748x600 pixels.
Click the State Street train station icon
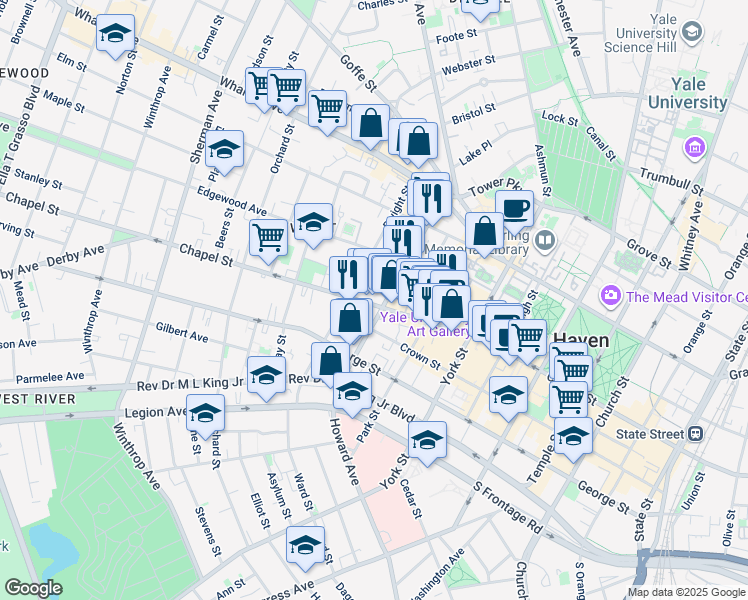point(696,434)
